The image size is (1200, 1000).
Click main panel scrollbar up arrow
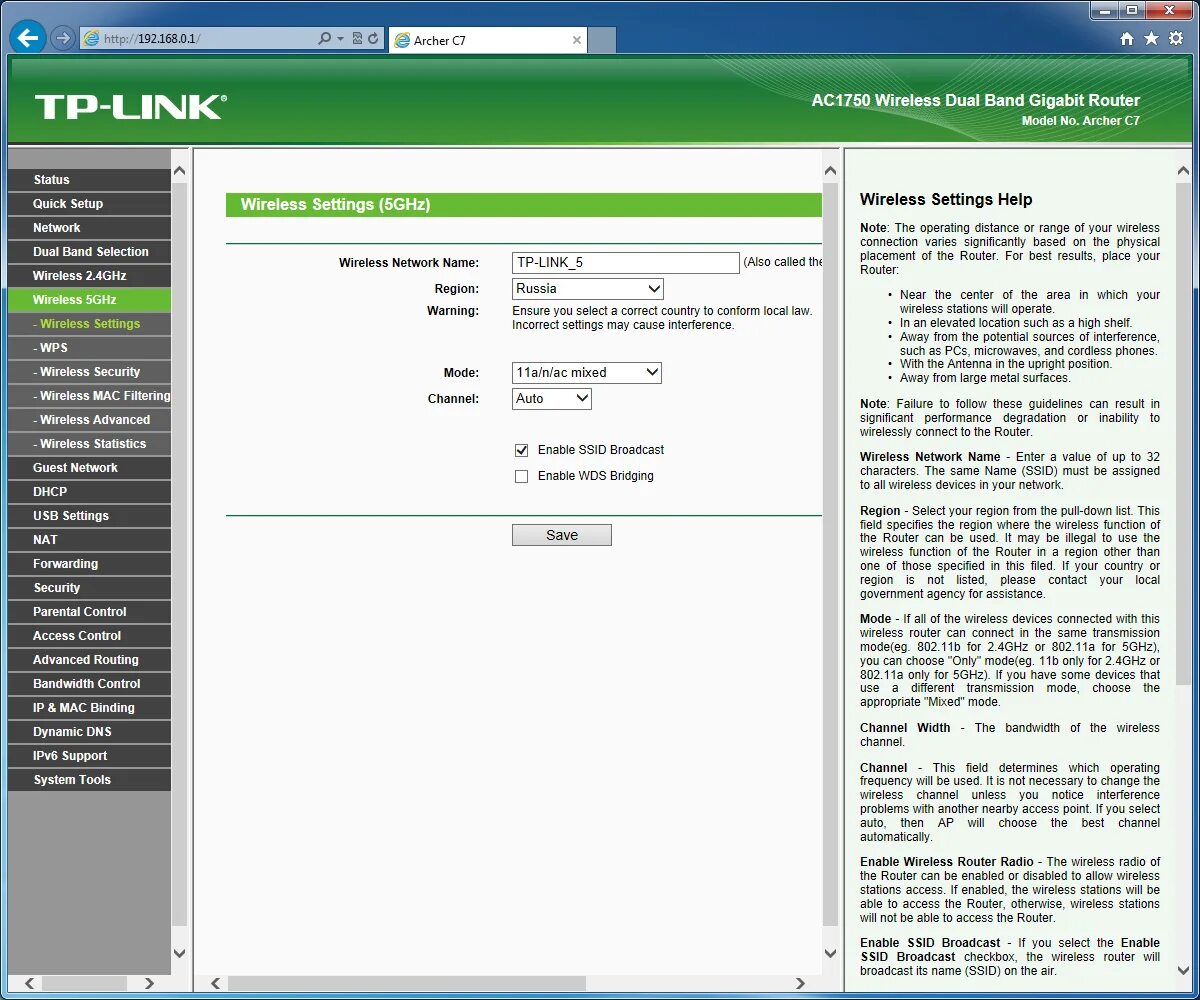click(830, 171)
